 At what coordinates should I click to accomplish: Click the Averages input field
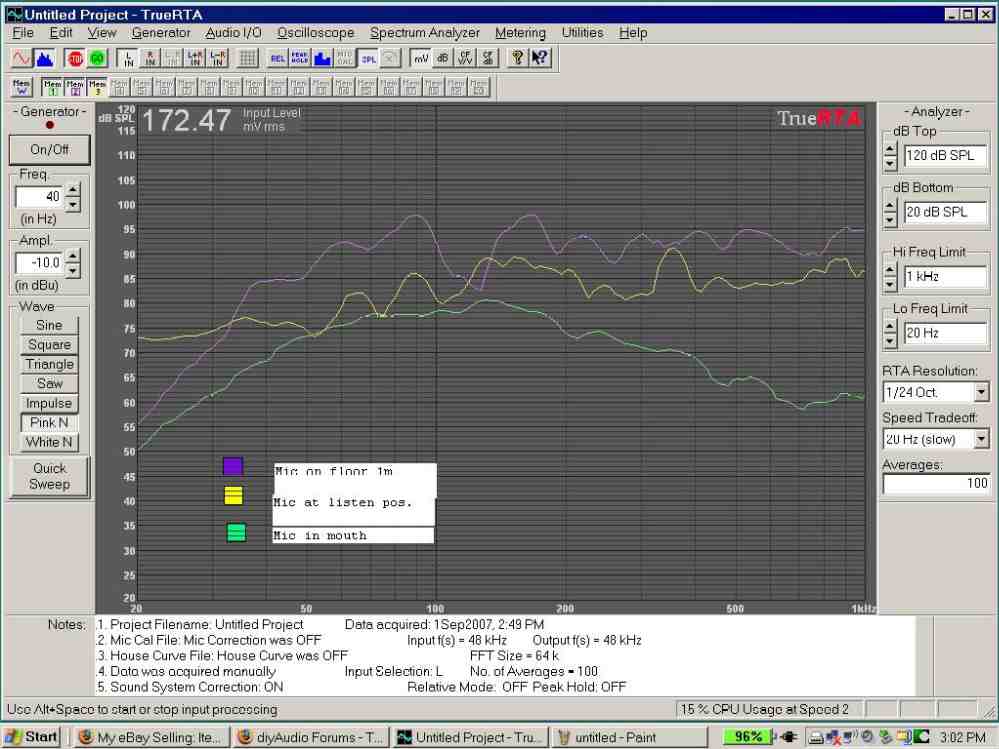(935, 483)
